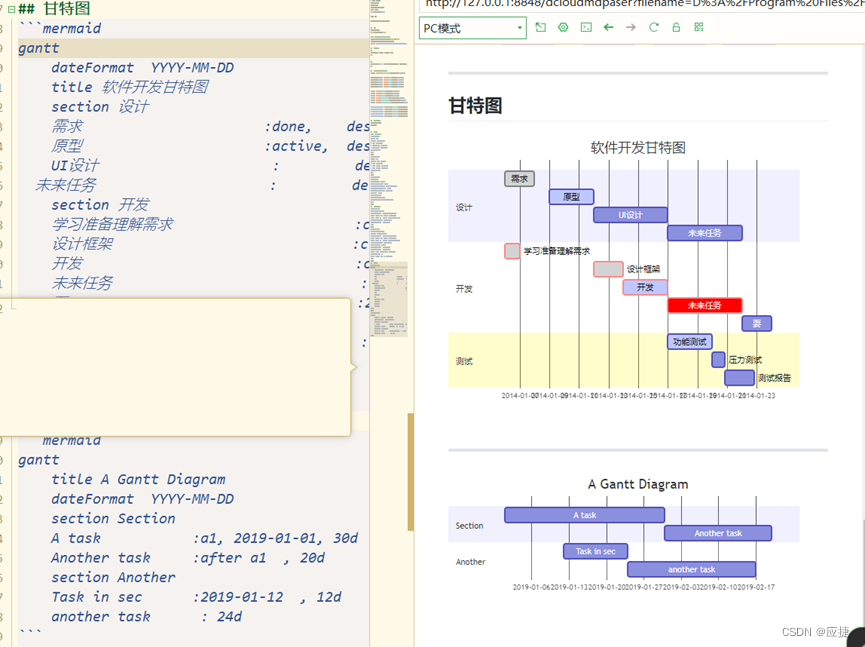Click the gray 需求 bar in the chart

pos(519,179)
